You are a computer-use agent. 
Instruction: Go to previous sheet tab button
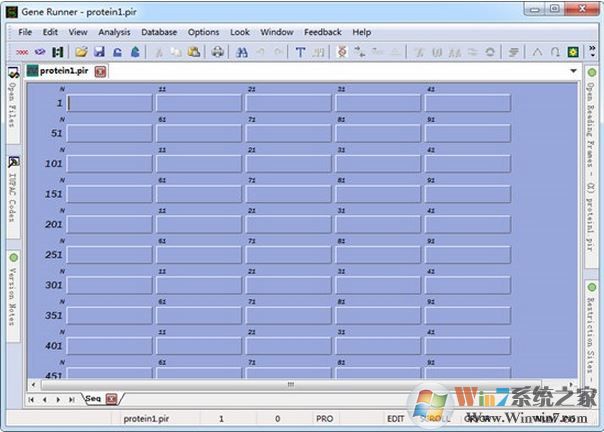(45, 400)
